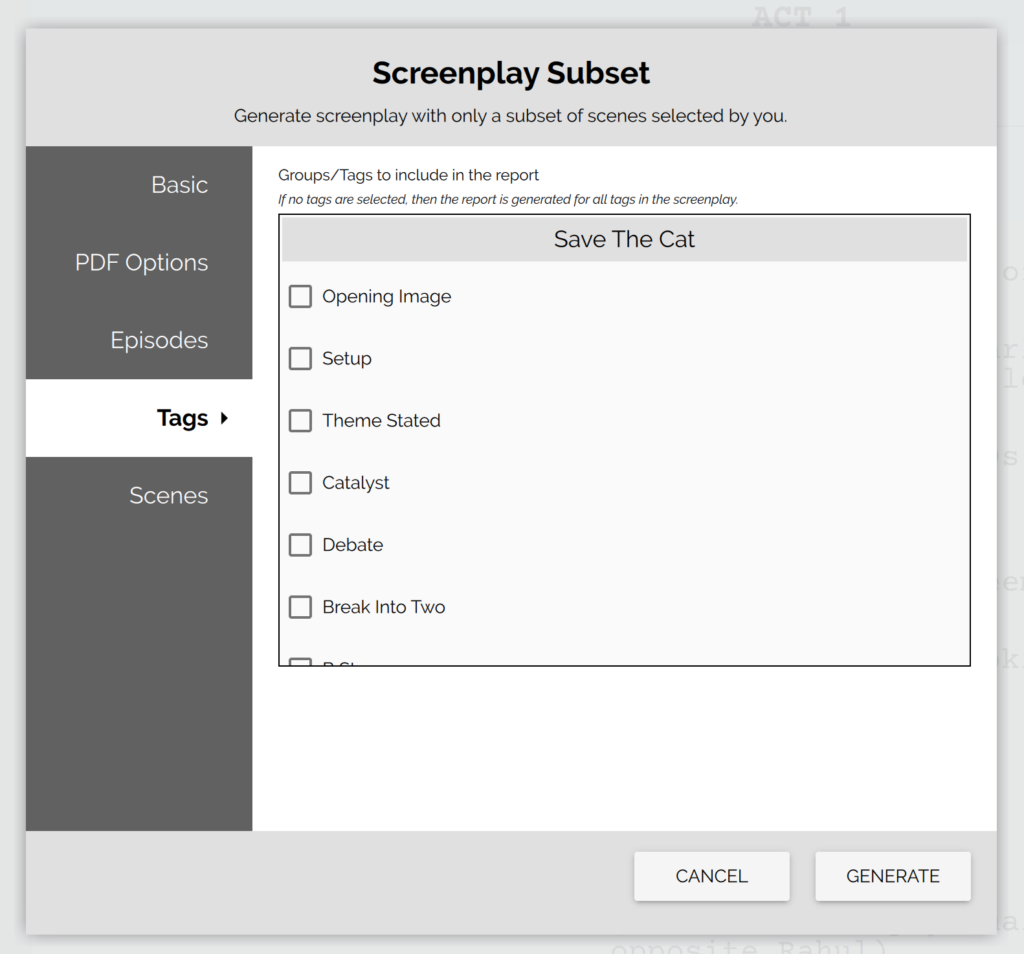
Task: Click the 'Groups/Tags to include' label
Action: (408, 175)
